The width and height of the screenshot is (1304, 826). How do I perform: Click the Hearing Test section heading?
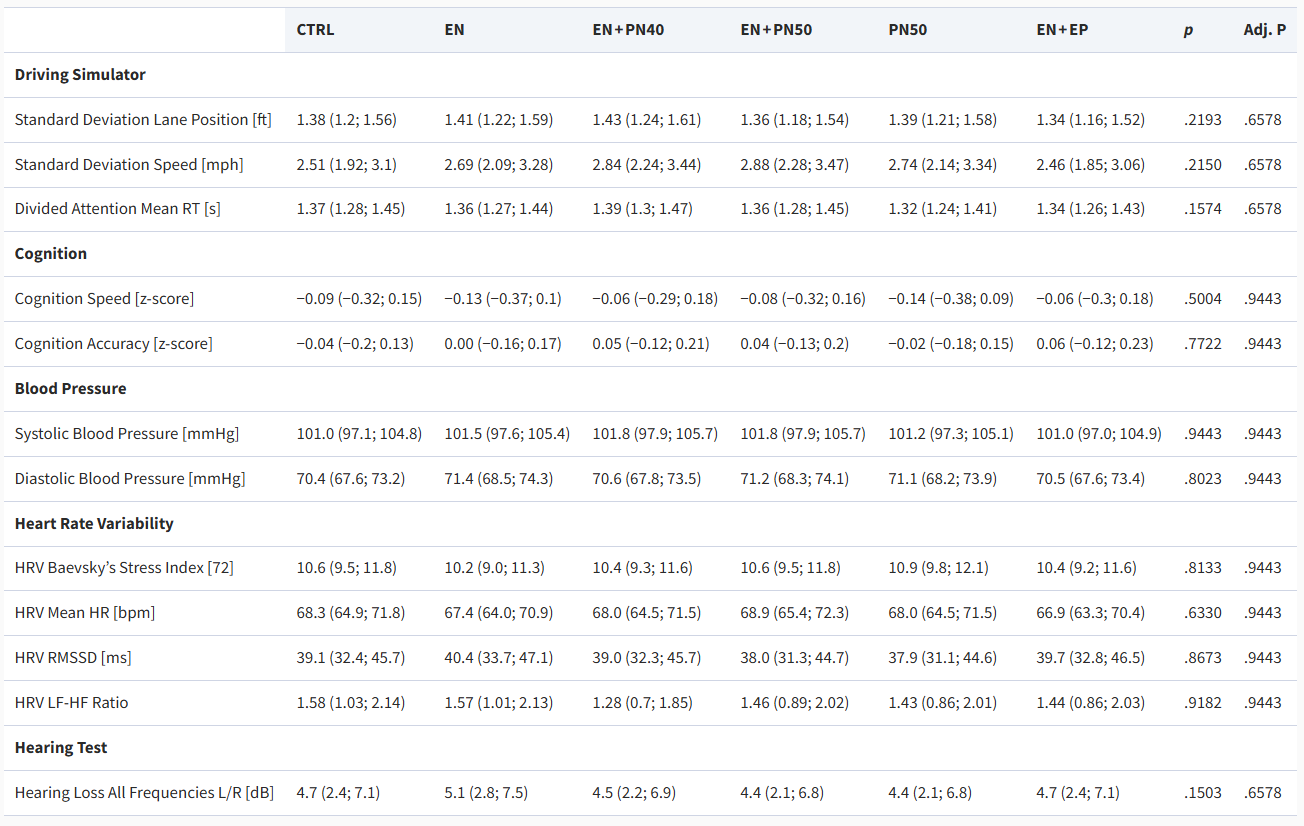[x=61, y=748]
